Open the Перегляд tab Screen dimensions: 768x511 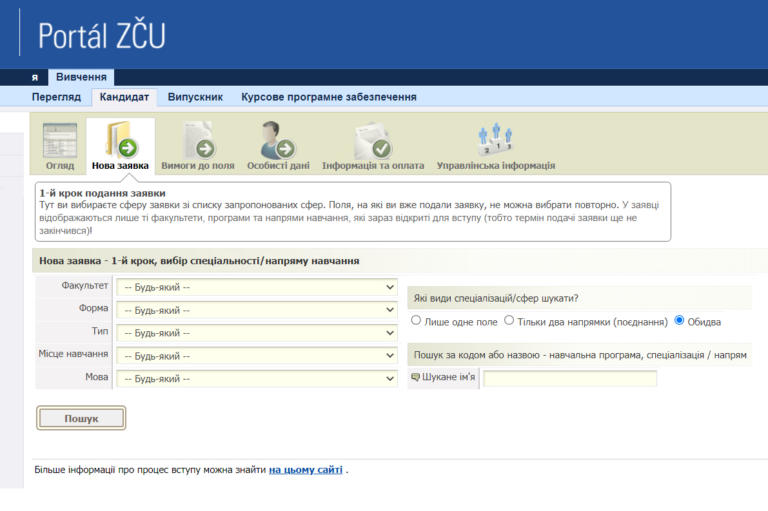click(x=56, y=97)
